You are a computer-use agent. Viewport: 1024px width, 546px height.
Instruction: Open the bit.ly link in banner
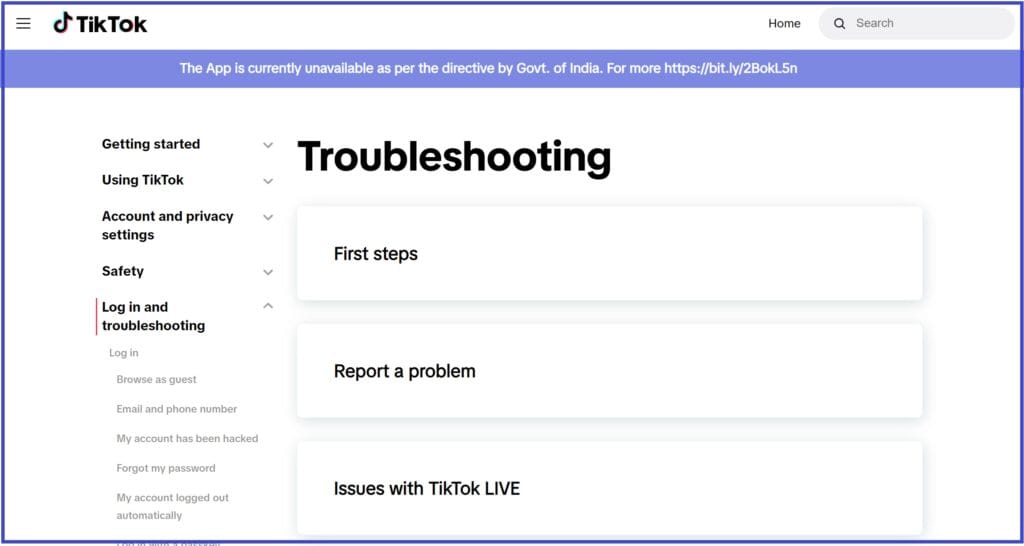pos(731,68)
